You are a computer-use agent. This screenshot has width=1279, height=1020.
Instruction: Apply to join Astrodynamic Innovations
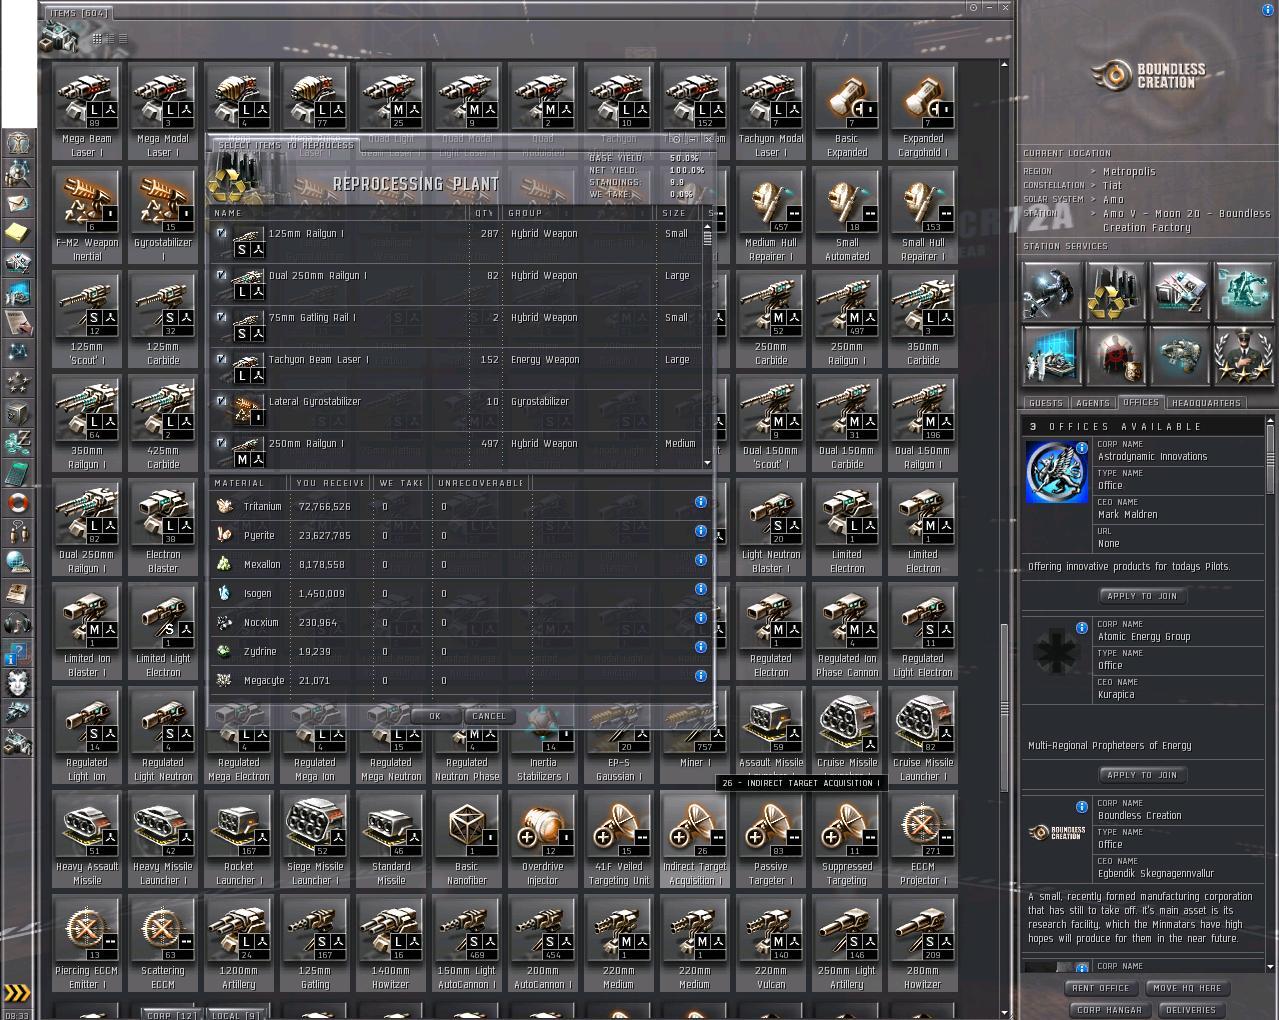1141,596
